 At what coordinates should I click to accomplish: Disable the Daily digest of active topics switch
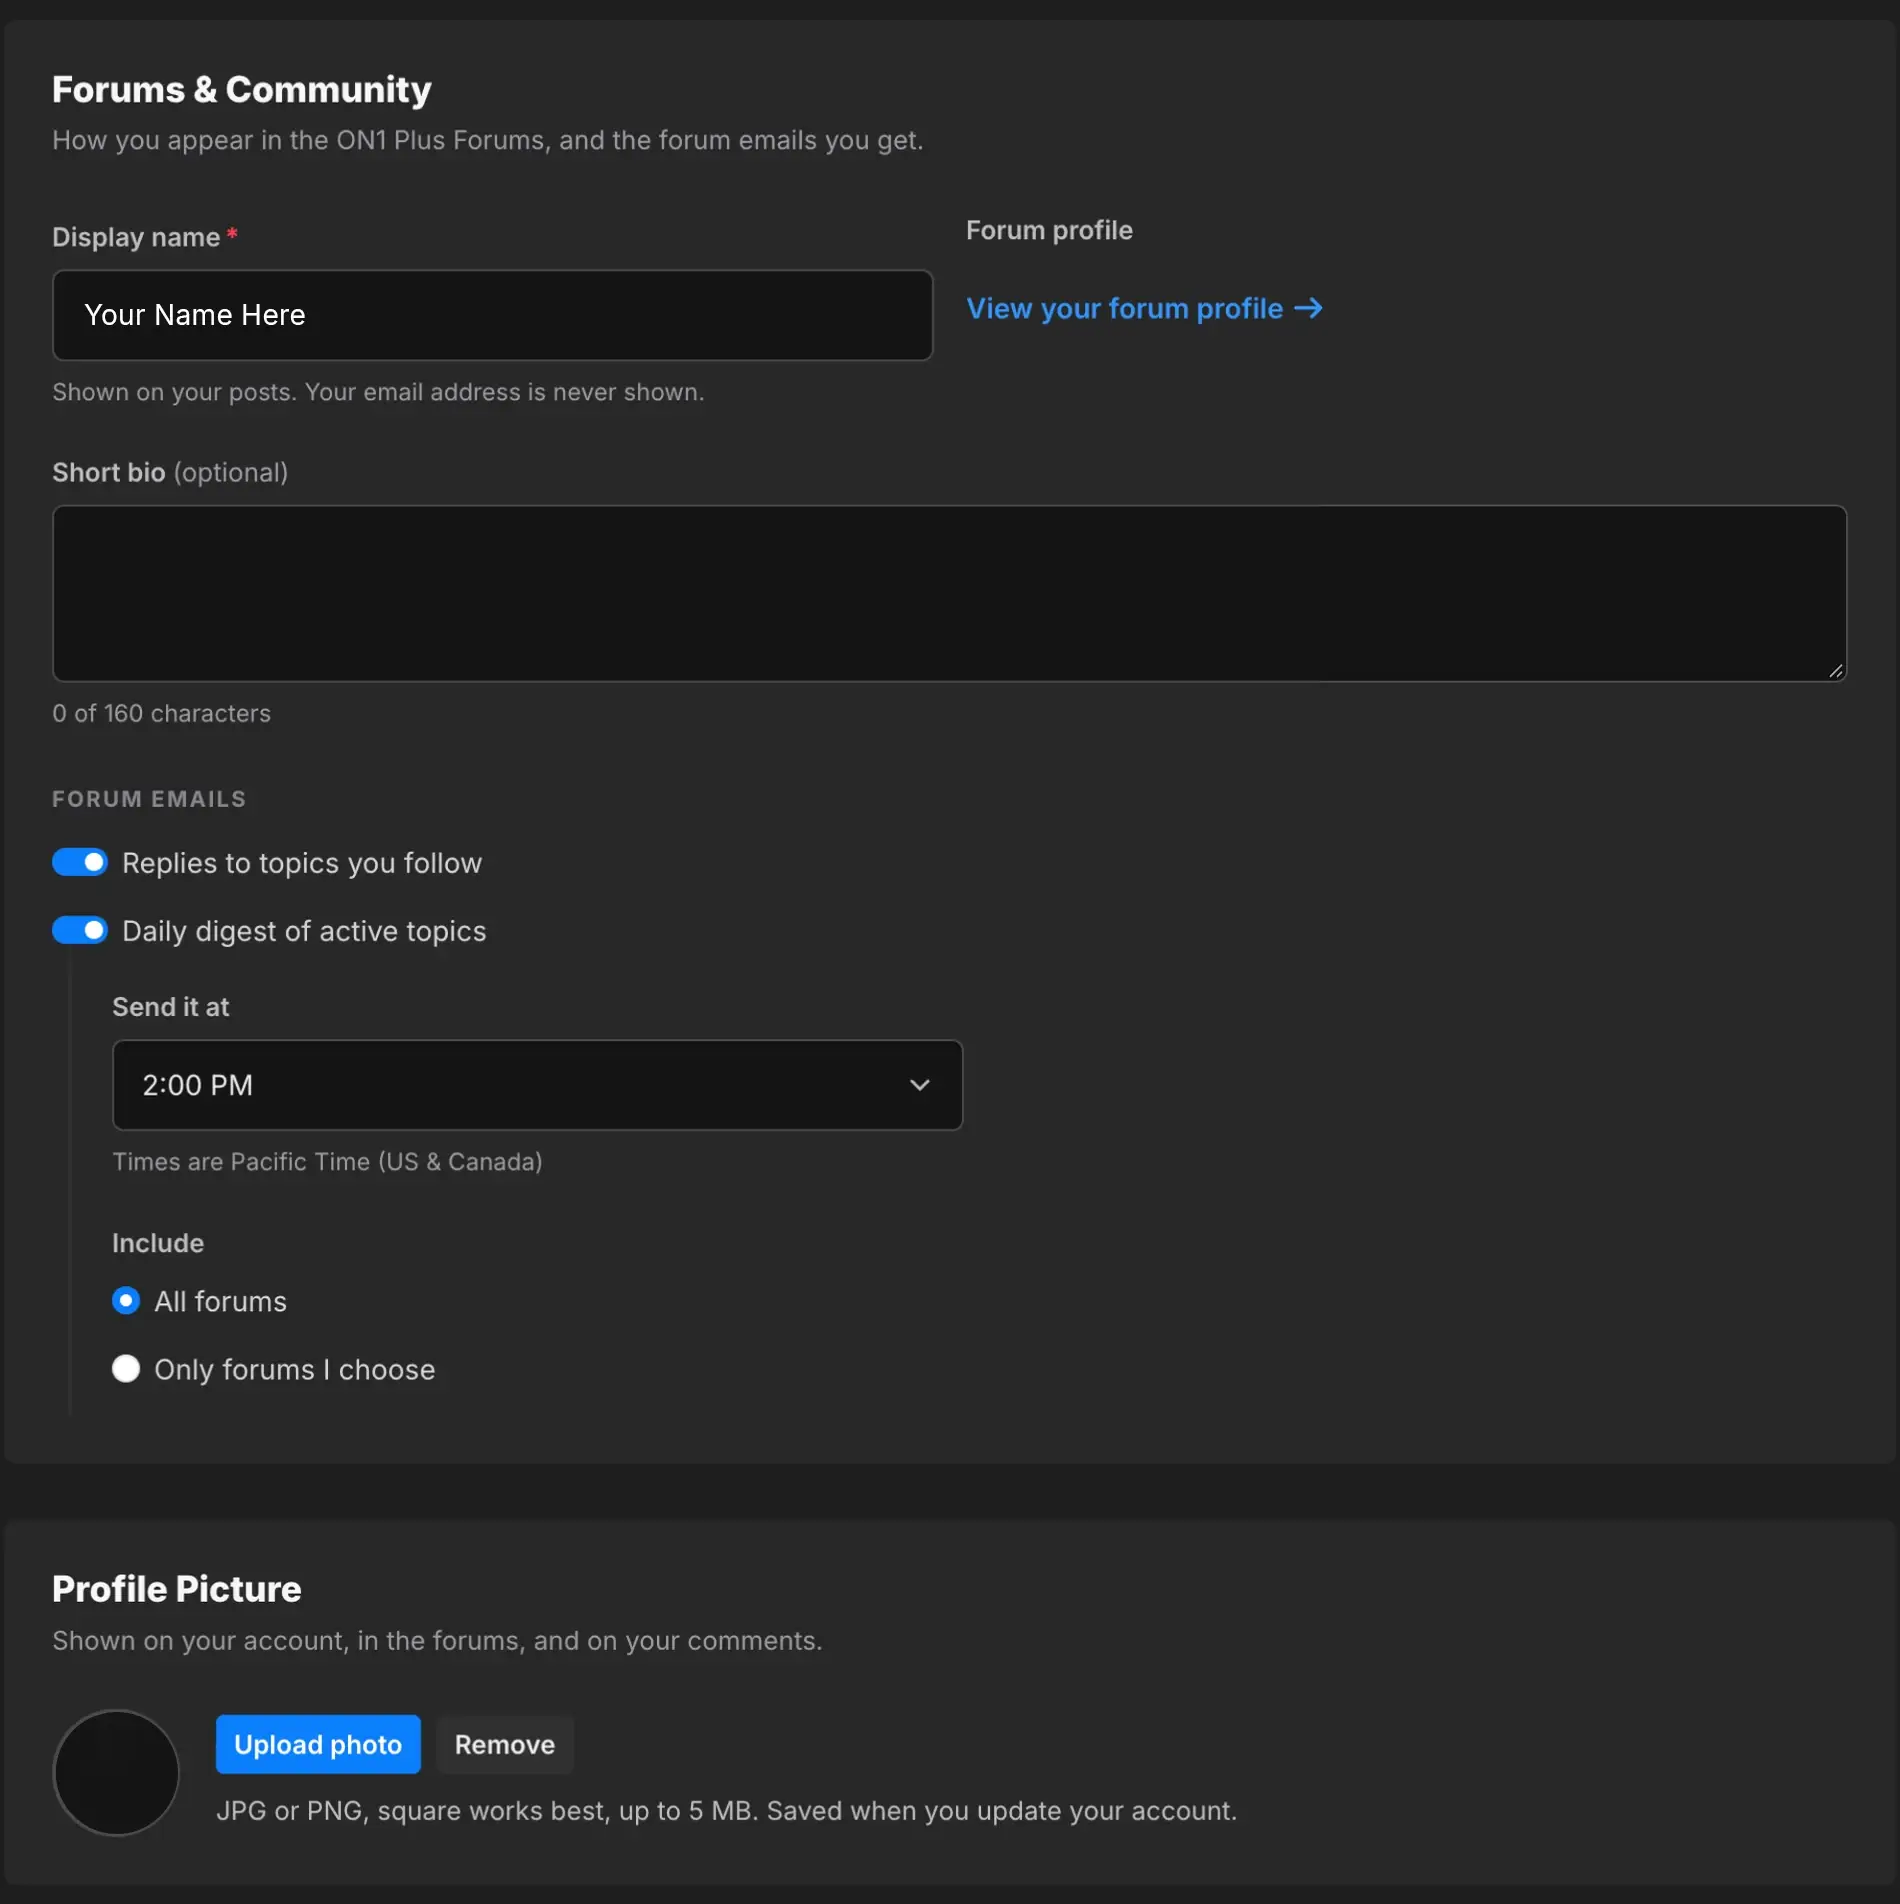point(80,930)
